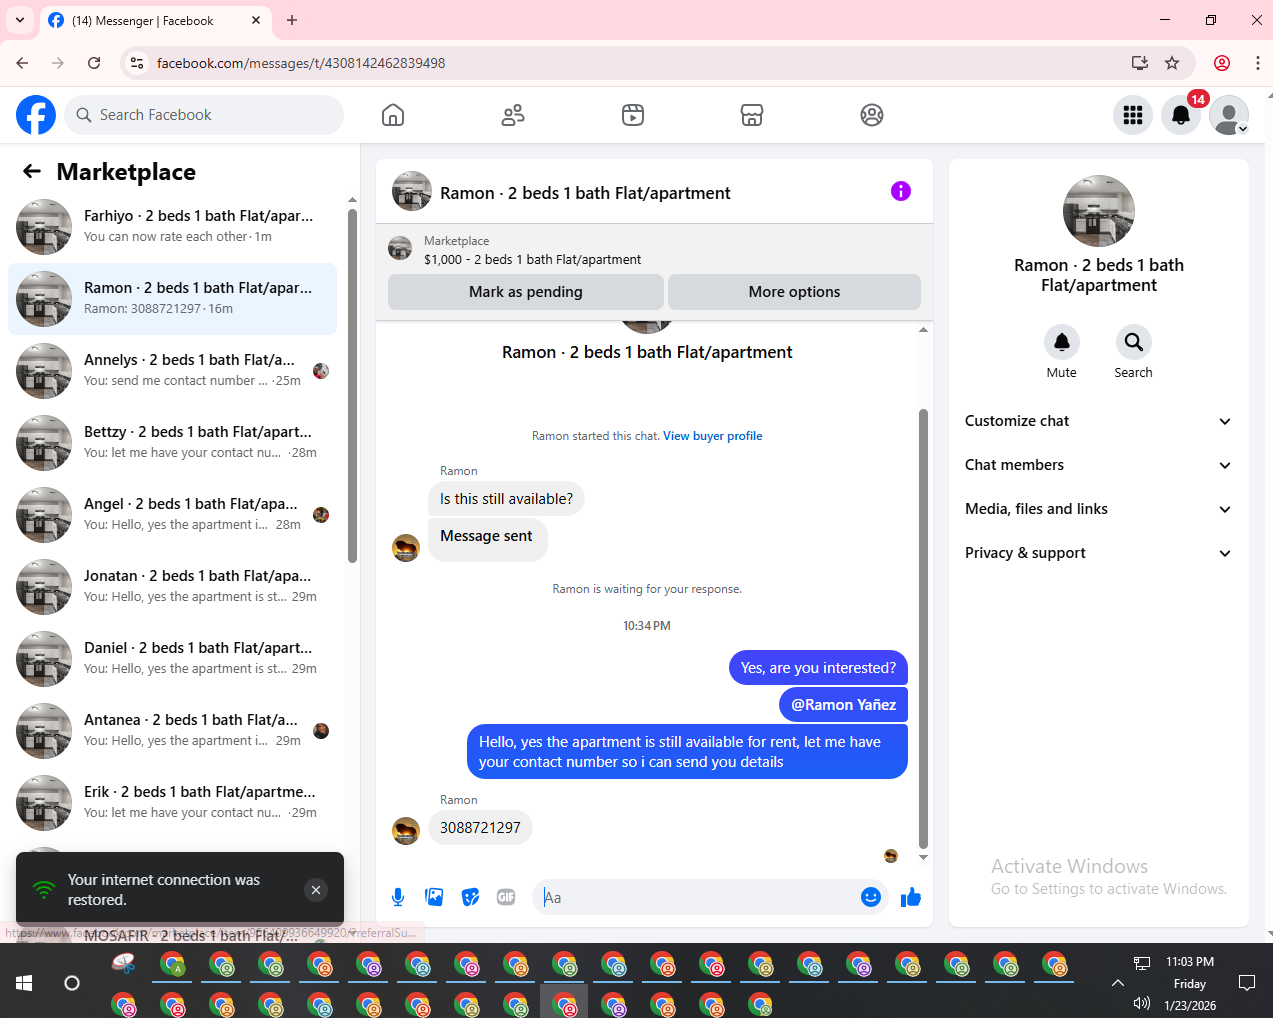
Task: Open View buyer profile link
Action: 713,436
